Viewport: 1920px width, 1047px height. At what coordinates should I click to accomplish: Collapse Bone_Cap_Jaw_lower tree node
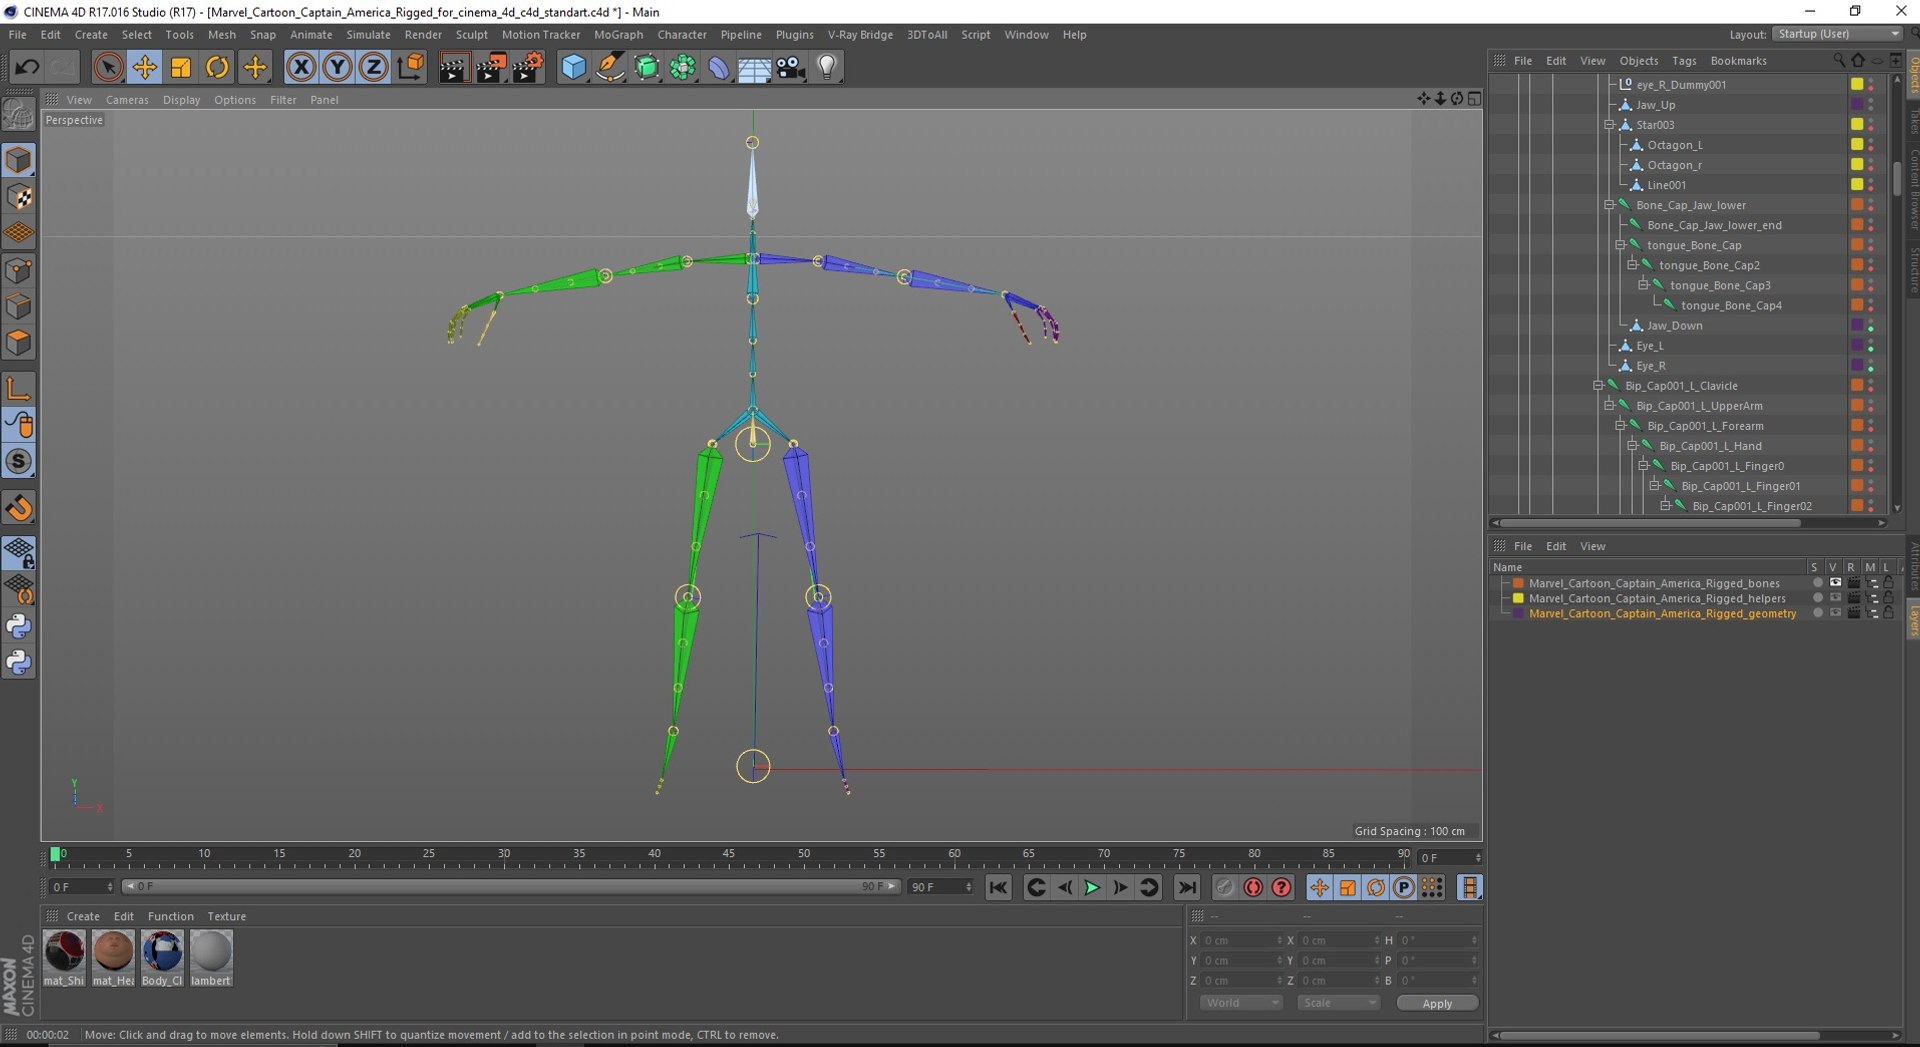[x=1609, y=205]
